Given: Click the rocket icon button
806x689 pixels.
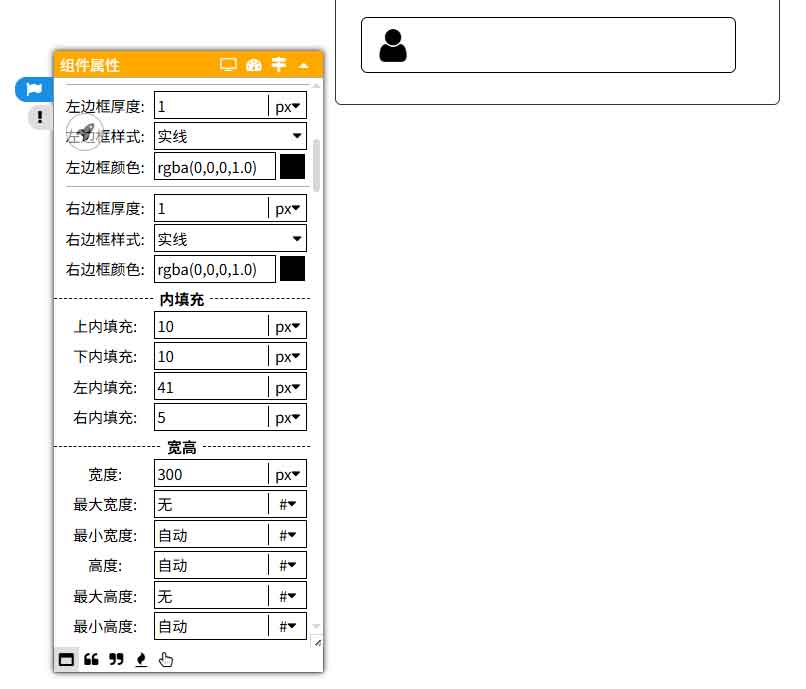Looking at the screenshot, I should (85, 132).
